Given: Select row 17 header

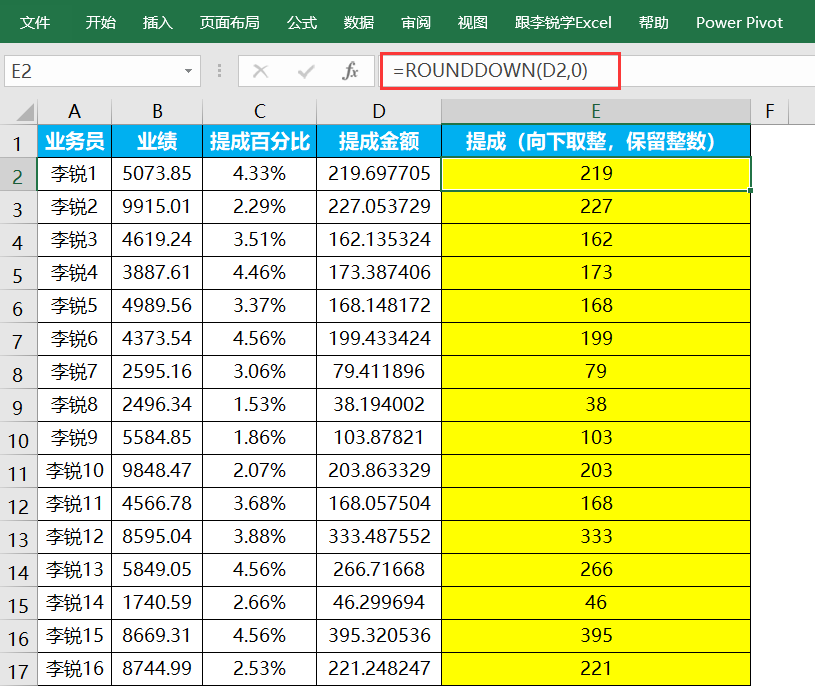Looking at the screenshot, I should pyautogui.click(x=18, y=669).
